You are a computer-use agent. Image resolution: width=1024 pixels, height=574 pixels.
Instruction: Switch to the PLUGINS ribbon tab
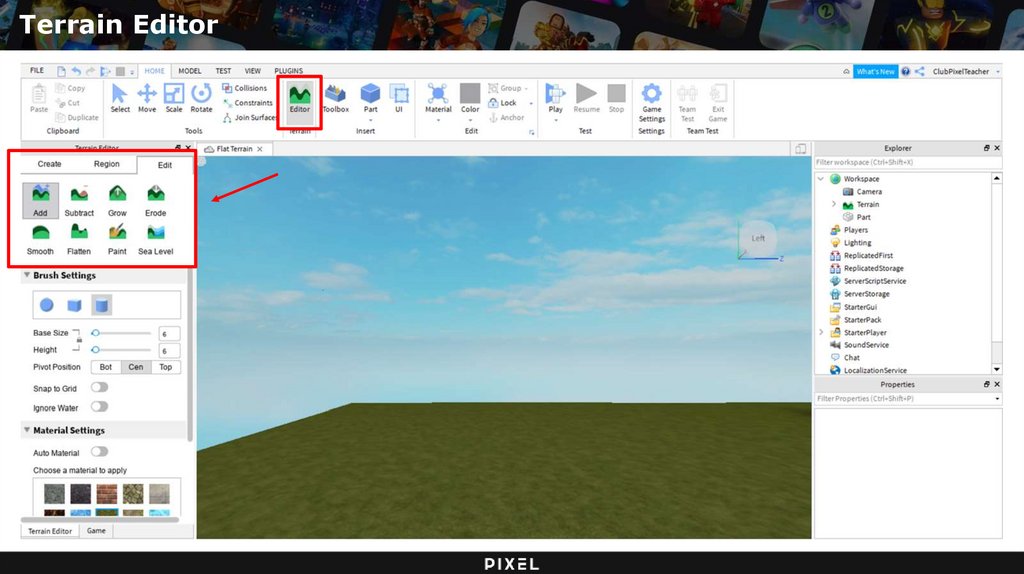coord(289,71)
